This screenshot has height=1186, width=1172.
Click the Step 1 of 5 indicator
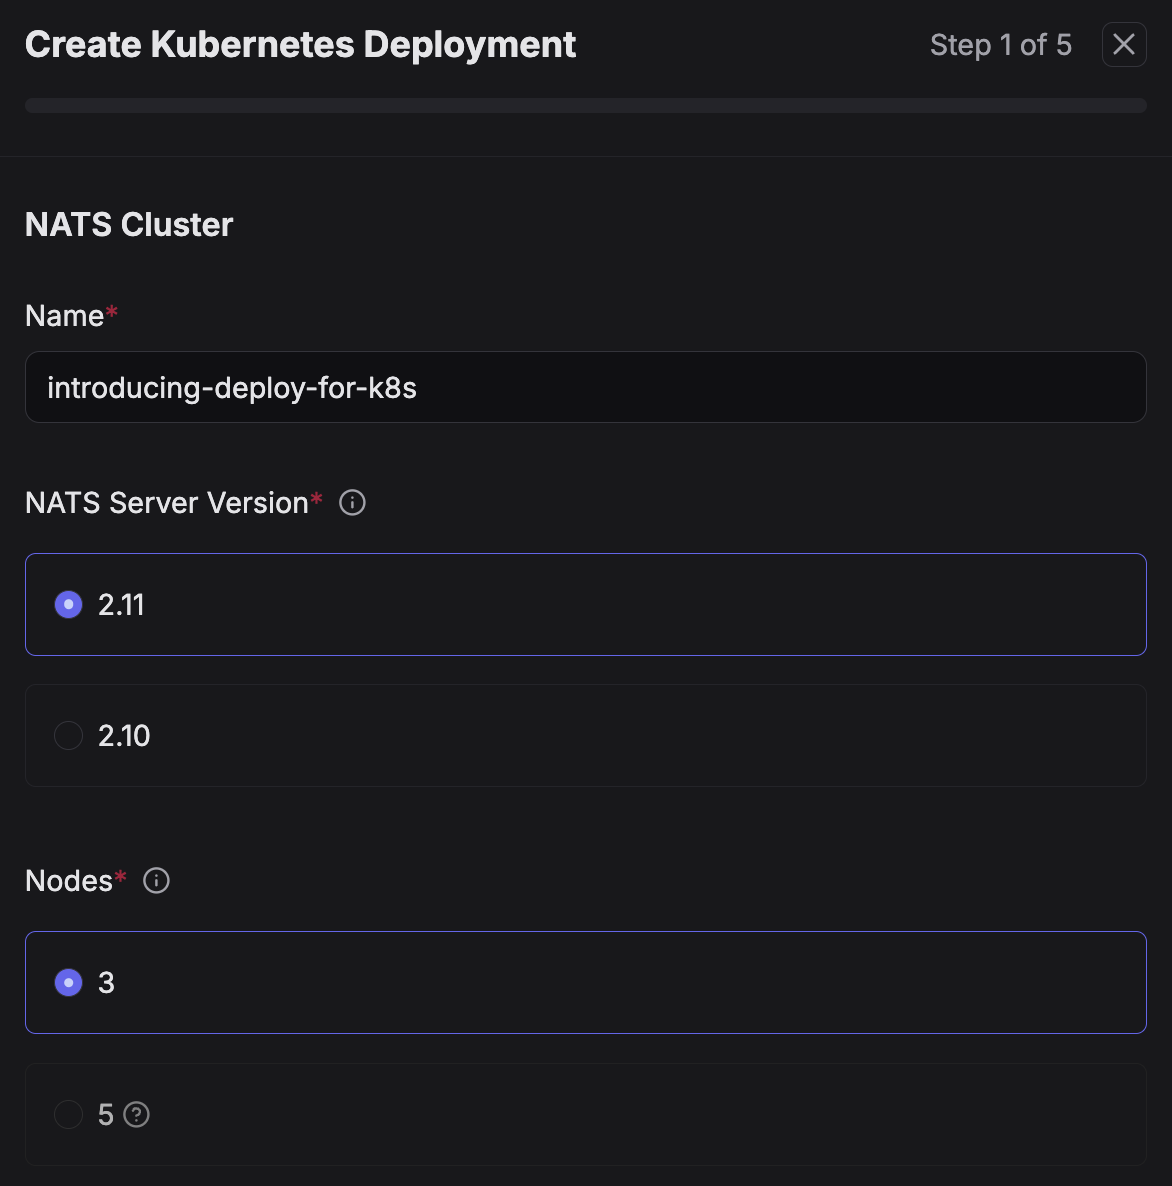click(x=1000, y=45)
